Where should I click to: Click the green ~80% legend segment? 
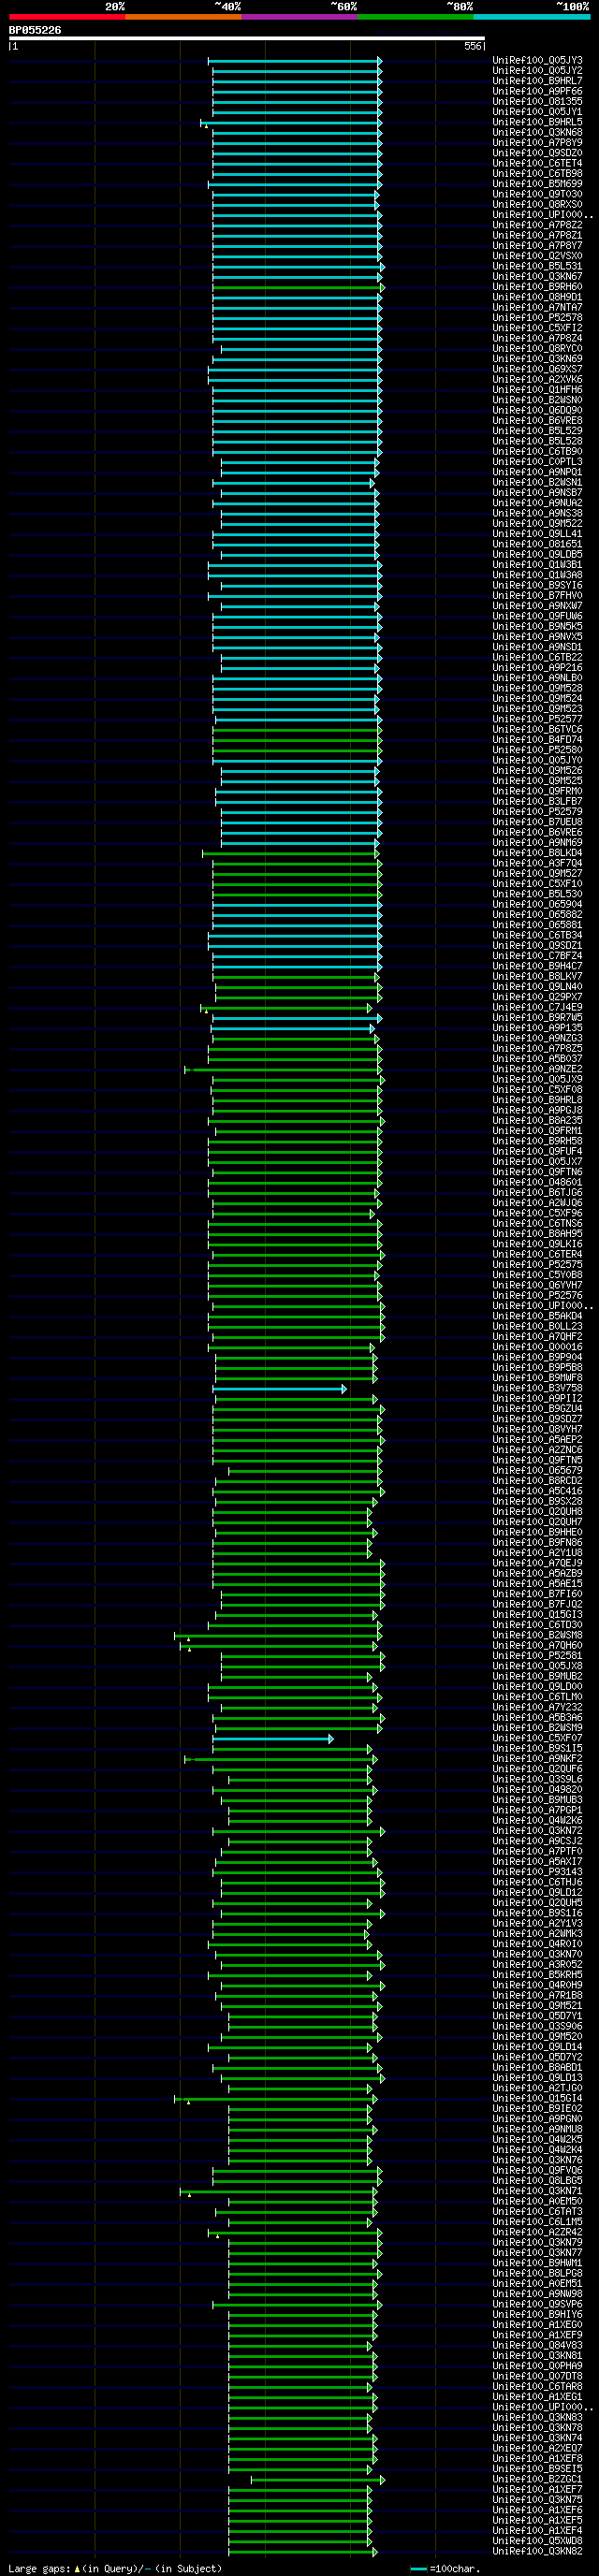click(x=415, y=17)
